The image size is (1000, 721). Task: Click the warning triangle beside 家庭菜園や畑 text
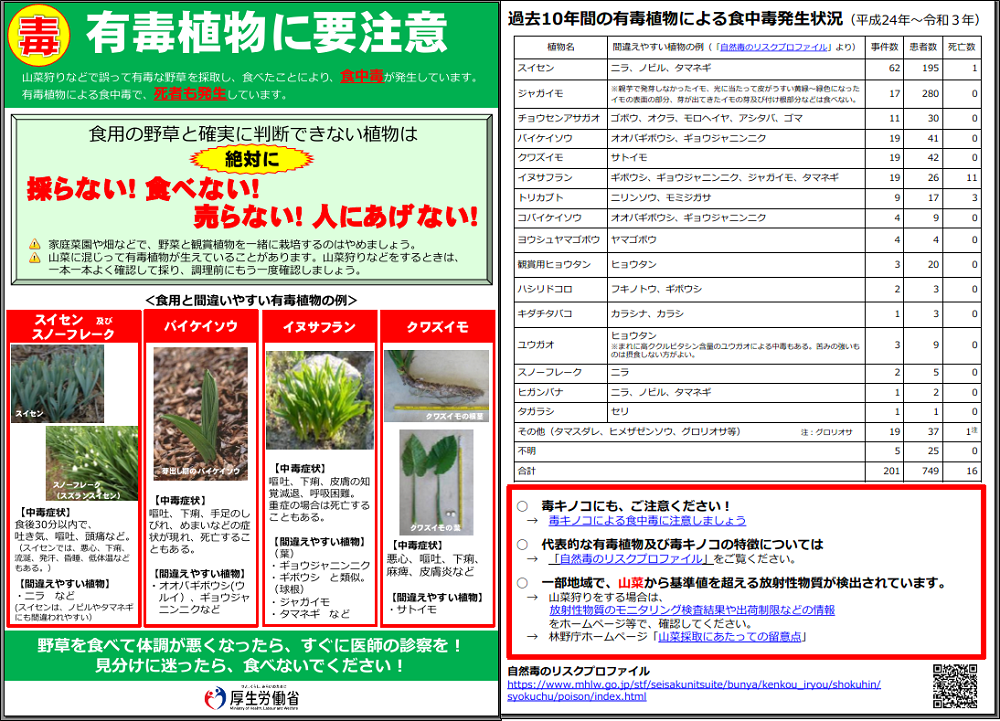pos(34,244)
